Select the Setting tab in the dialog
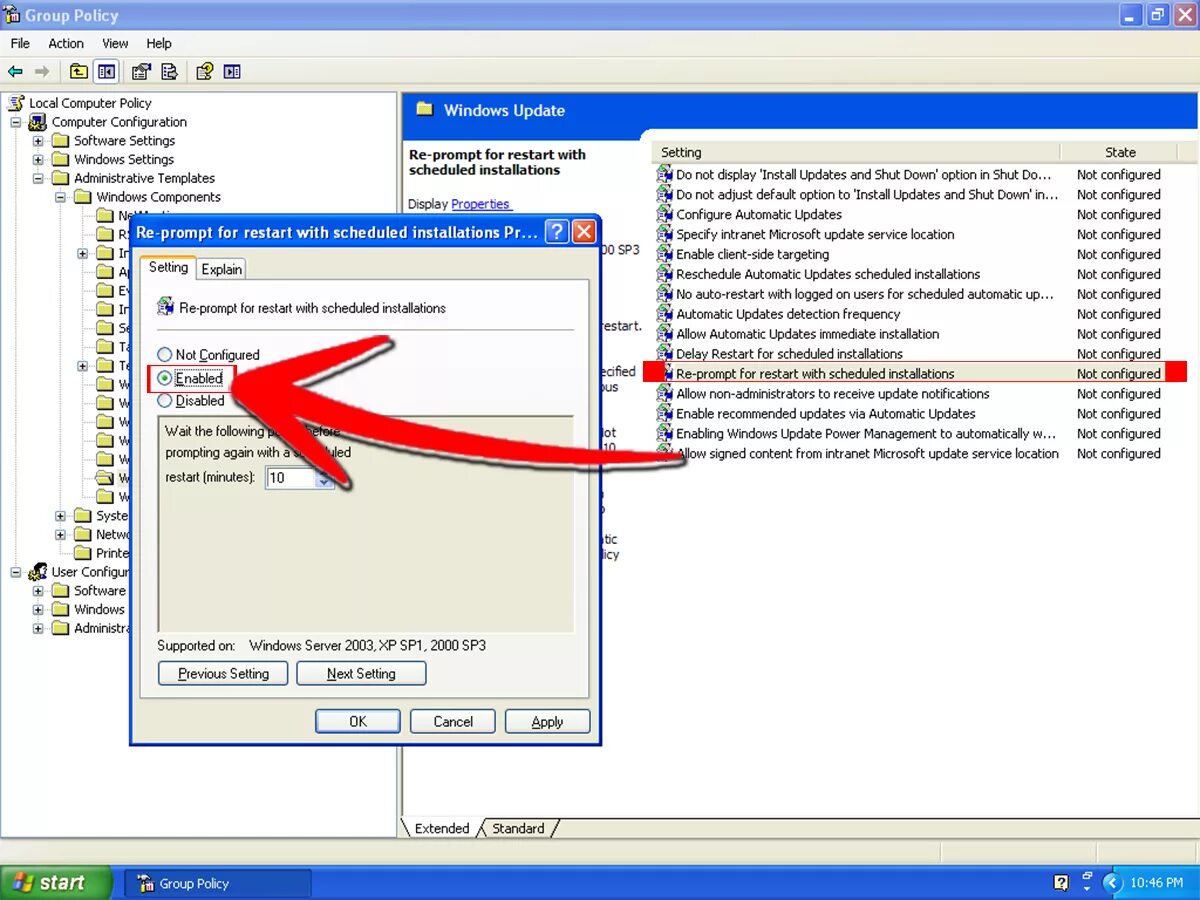Screen dimensions: 1200x900 point(168,267)
